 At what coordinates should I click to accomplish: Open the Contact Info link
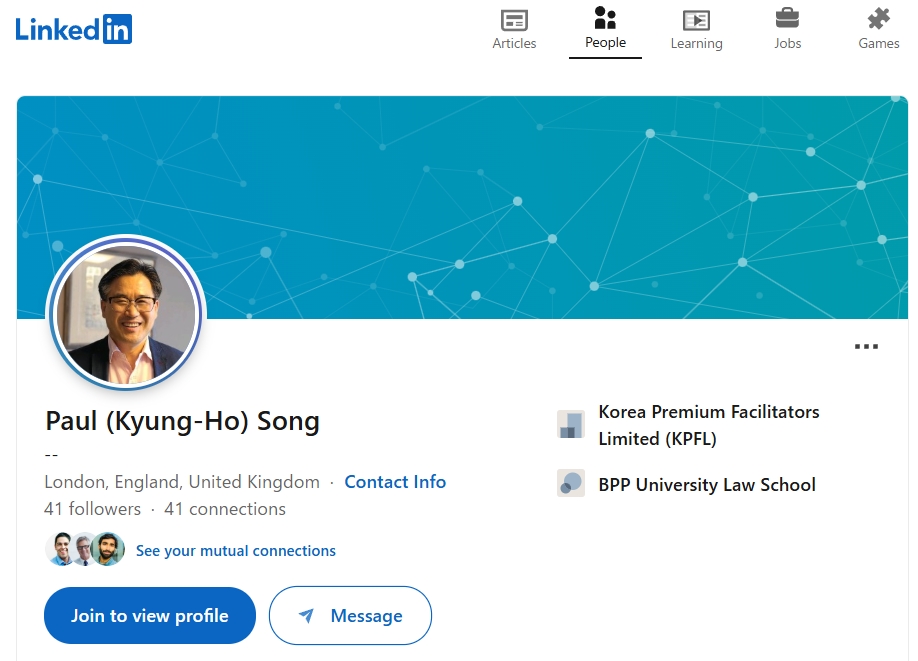click(x=395, y=482)
